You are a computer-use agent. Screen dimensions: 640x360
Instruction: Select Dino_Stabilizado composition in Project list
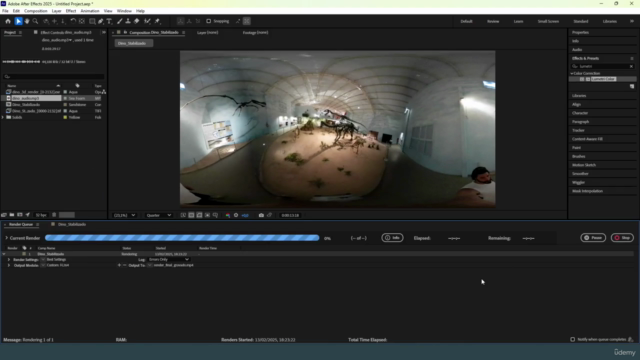(x=26, y=105)
